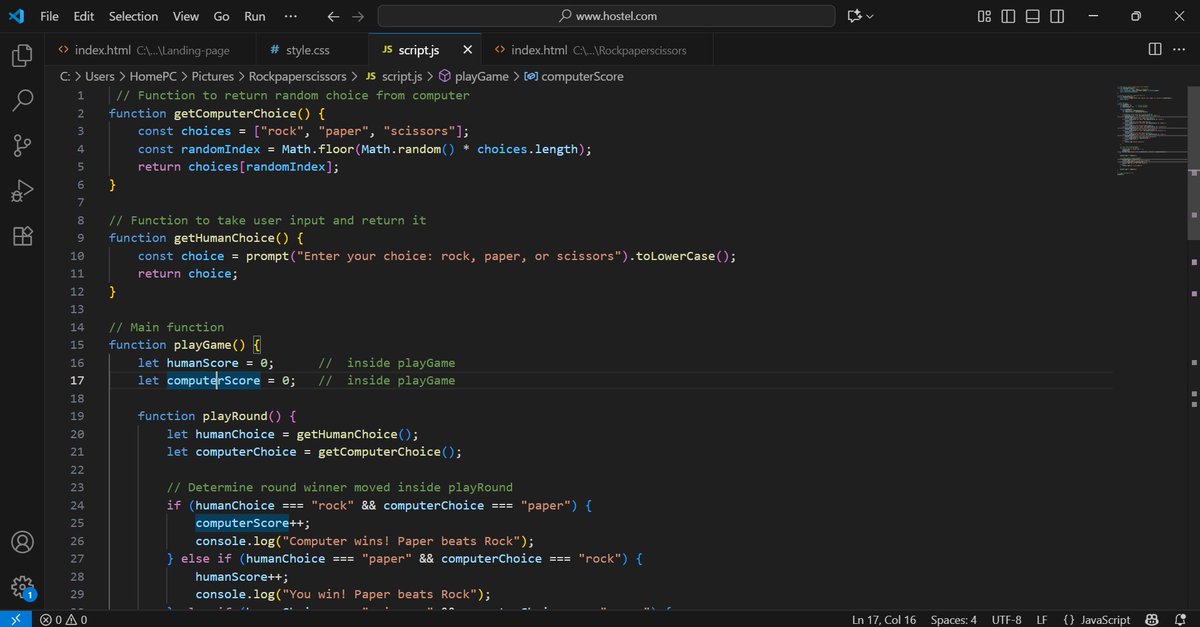Expand the C: drive breadcrumb

point(65,76)
